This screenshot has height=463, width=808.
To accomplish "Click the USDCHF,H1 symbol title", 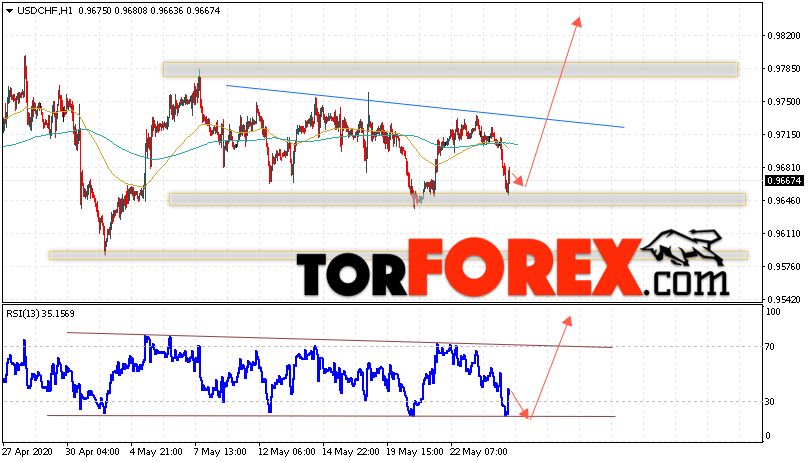I will [45, 10].
